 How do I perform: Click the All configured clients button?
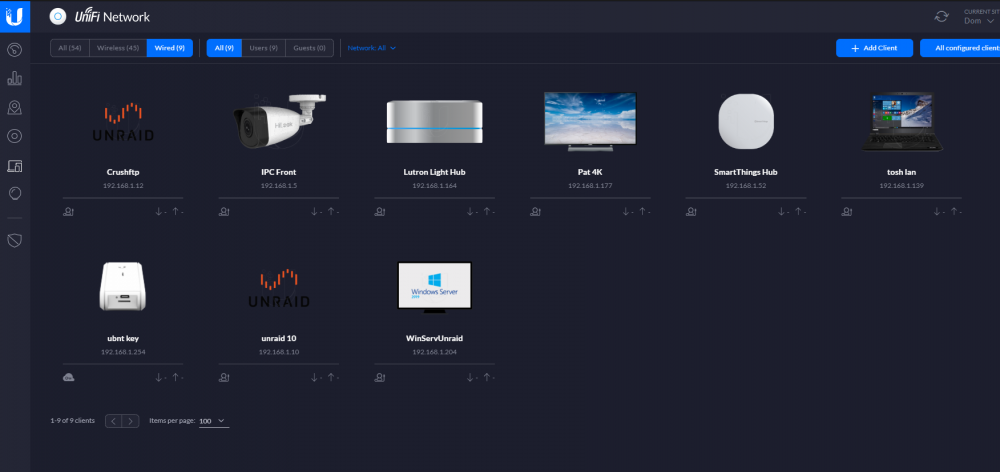coord(960,48)
